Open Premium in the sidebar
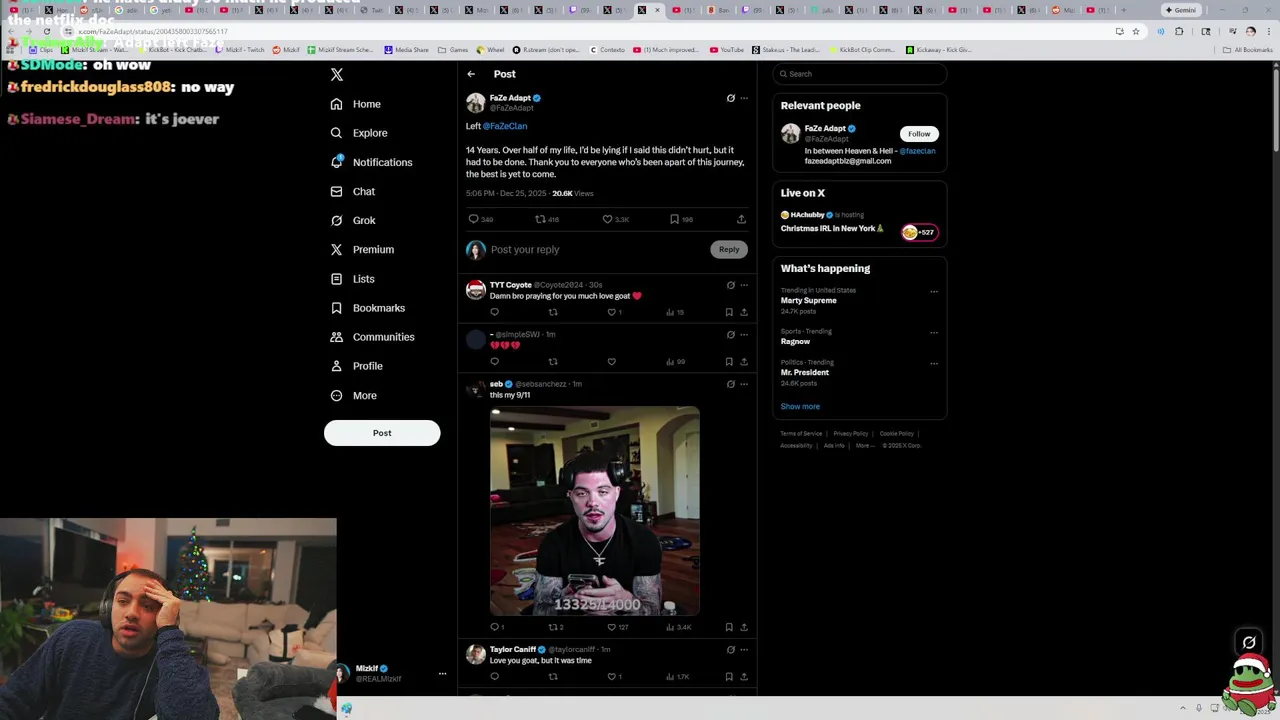The height and width of the screenshot is (720, 1280). click(x=362, y=249)
